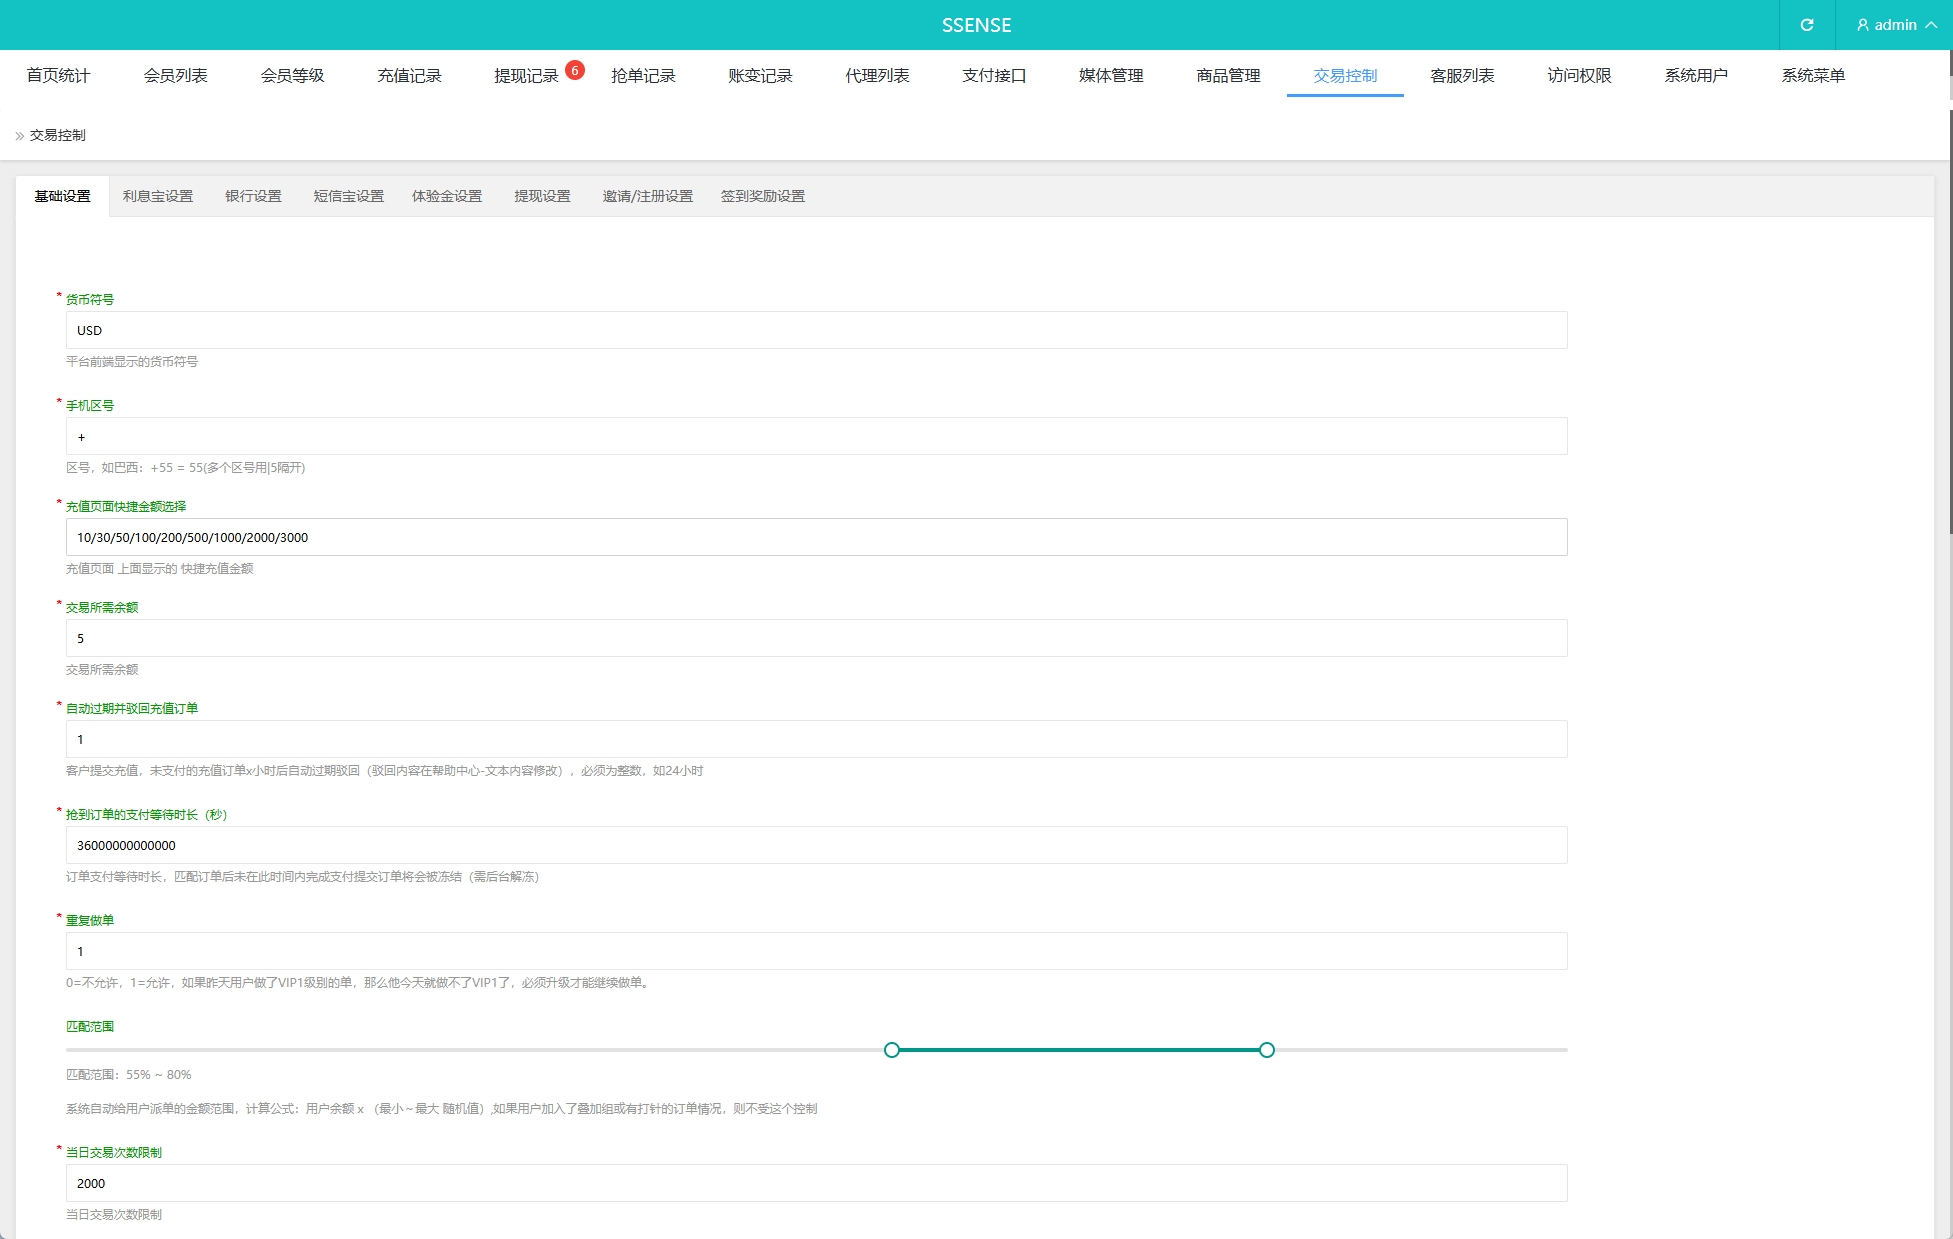Image resolution: width=1953 pixels, height=1239 pixels.
Task: Click the refresh icon in top bar
Action: pos(1806,25)
